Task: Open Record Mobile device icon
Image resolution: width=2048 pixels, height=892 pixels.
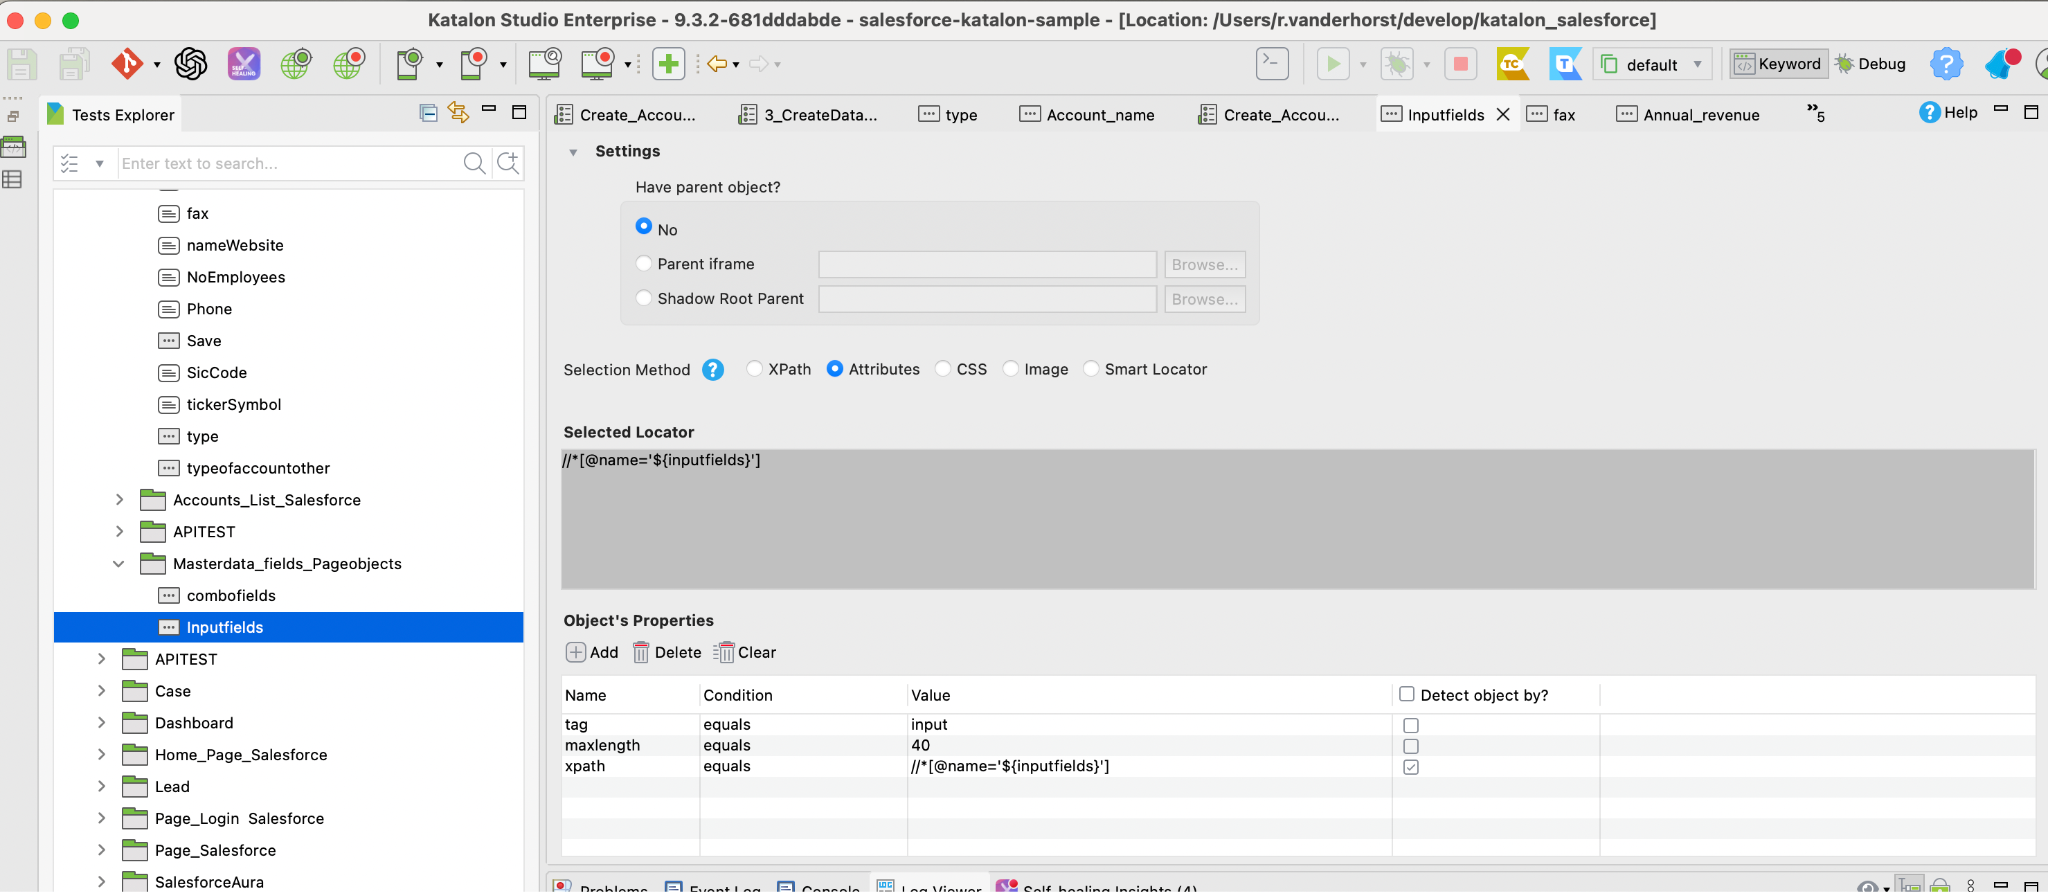Action: pos(474,64)
